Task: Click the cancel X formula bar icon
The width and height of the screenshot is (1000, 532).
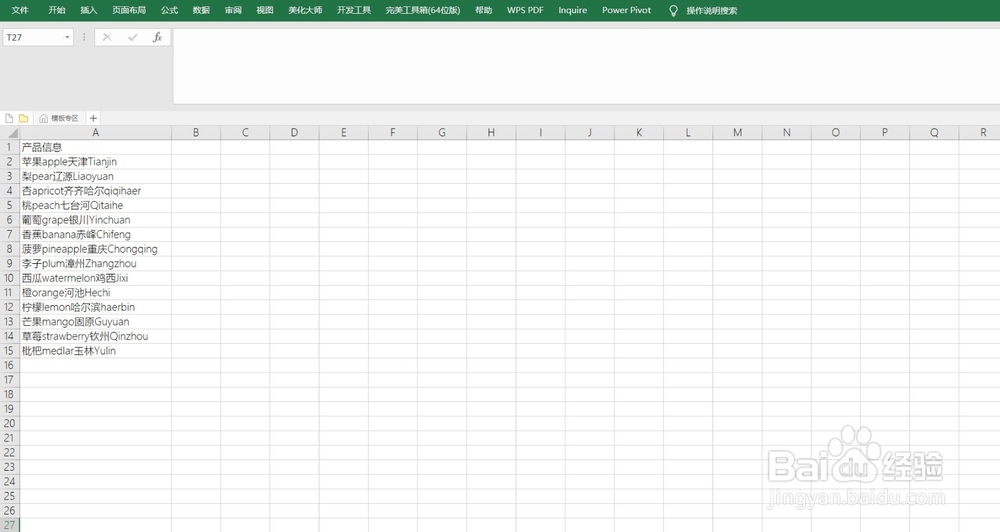Action: coord(107,38)
